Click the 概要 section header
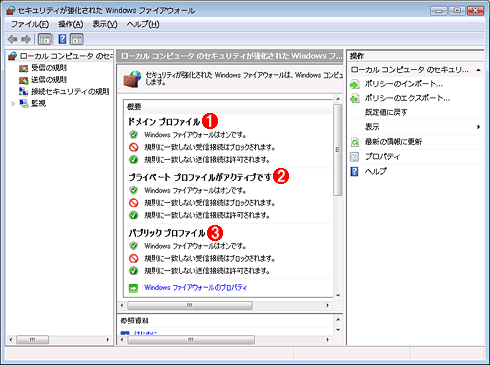Image resolution: width=490 pixels, height=365 pixels. coord(134,107)
